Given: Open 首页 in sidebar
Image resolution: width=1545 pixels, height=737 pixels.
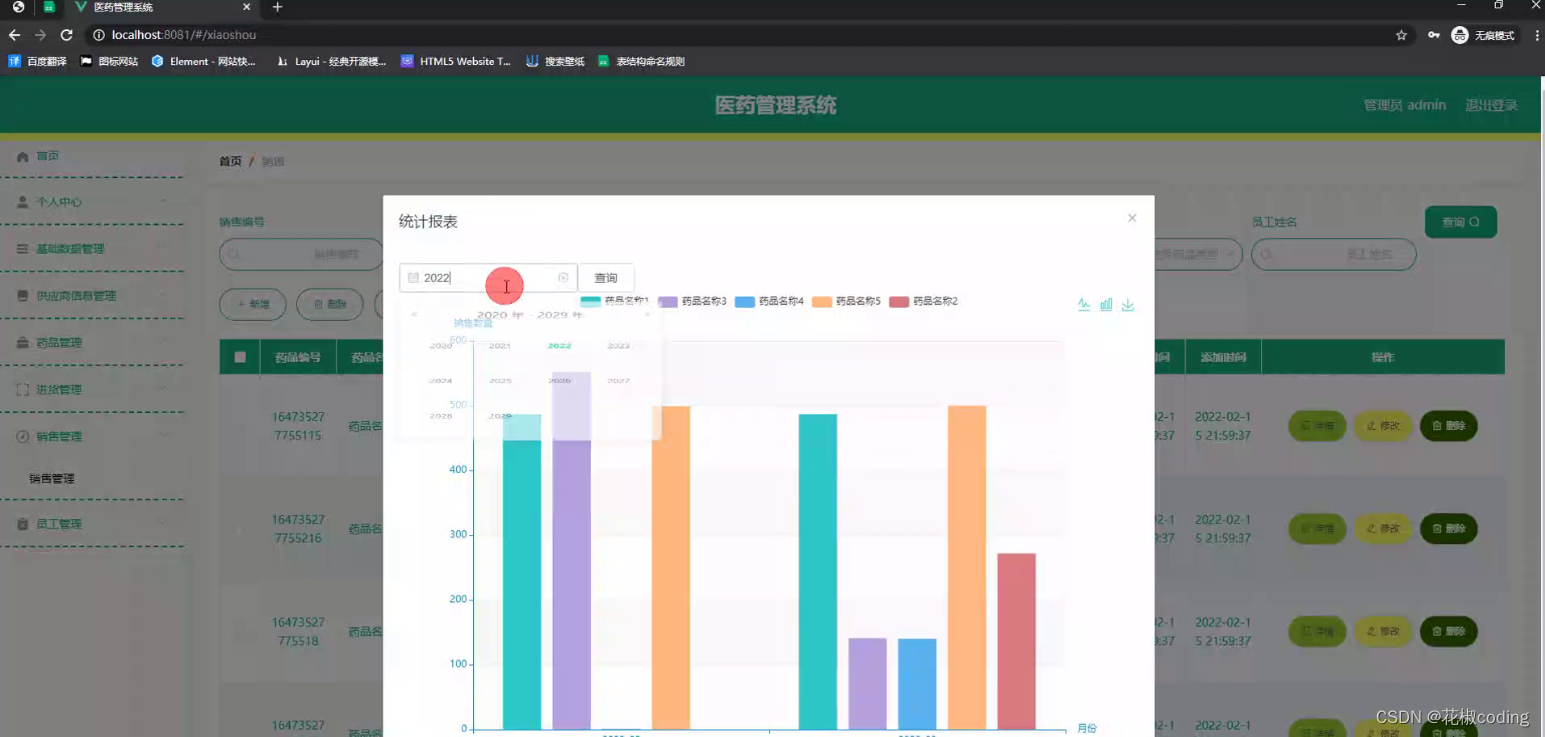Looking at the screenshot, I should click(x=47, y=157).
